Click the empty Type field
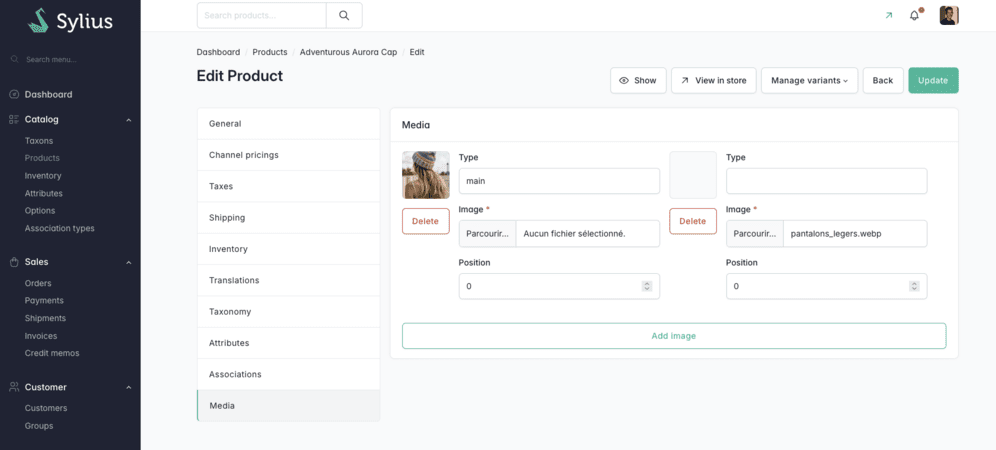 click(x=826, y=181)
